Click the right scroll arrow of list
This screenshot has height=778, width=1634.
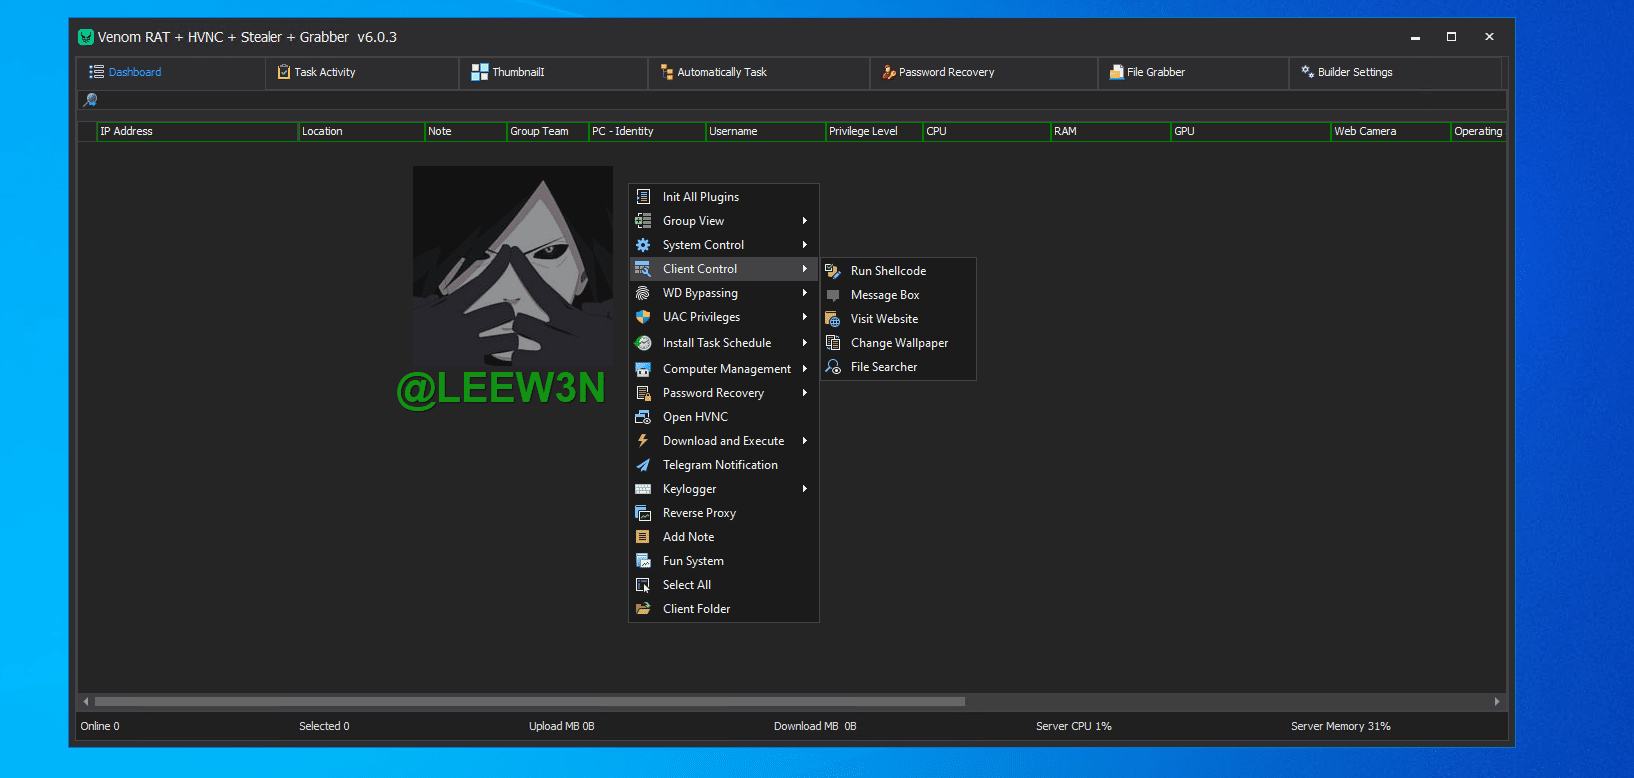(1496, 702)
